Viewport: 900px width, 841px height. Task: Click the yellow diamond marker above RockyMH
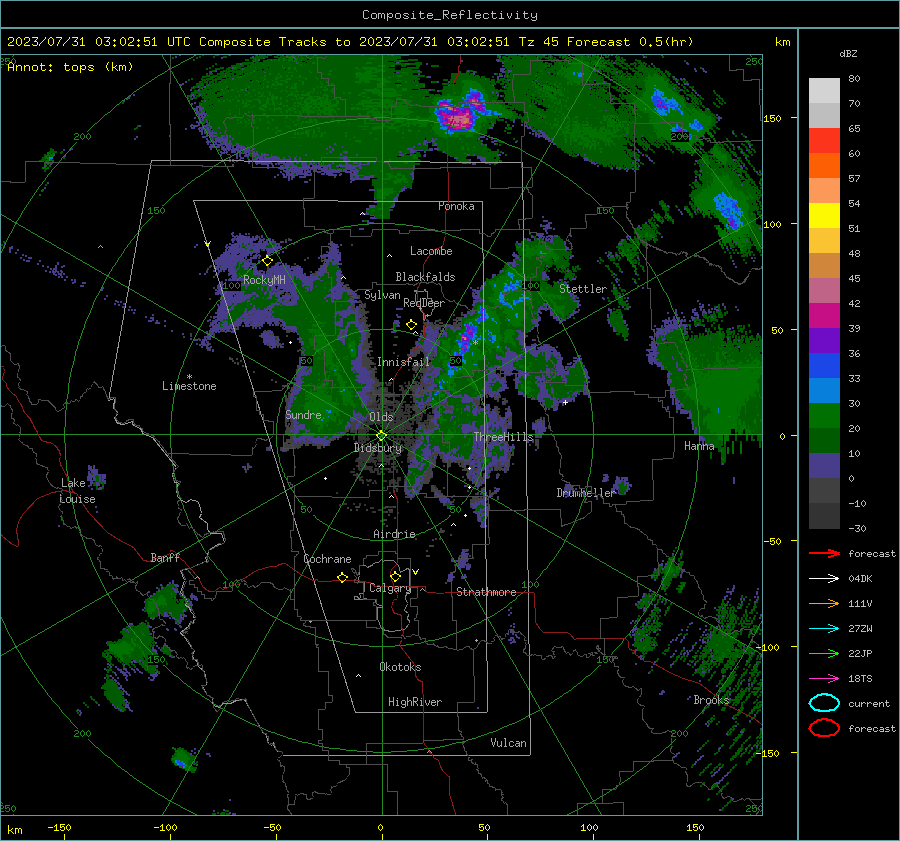(267, 261)
